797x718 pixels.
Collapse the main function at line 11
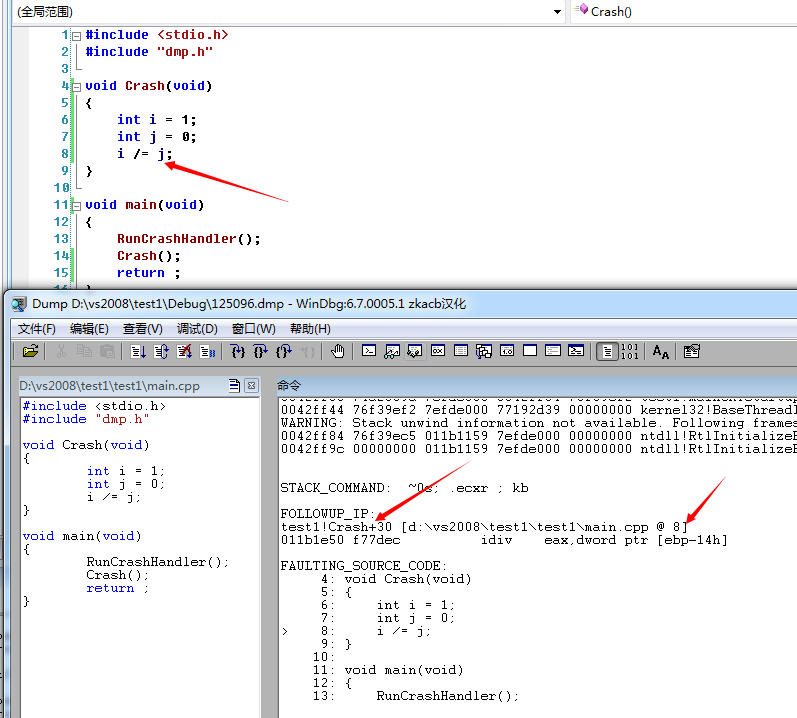[x=76, y=206]
